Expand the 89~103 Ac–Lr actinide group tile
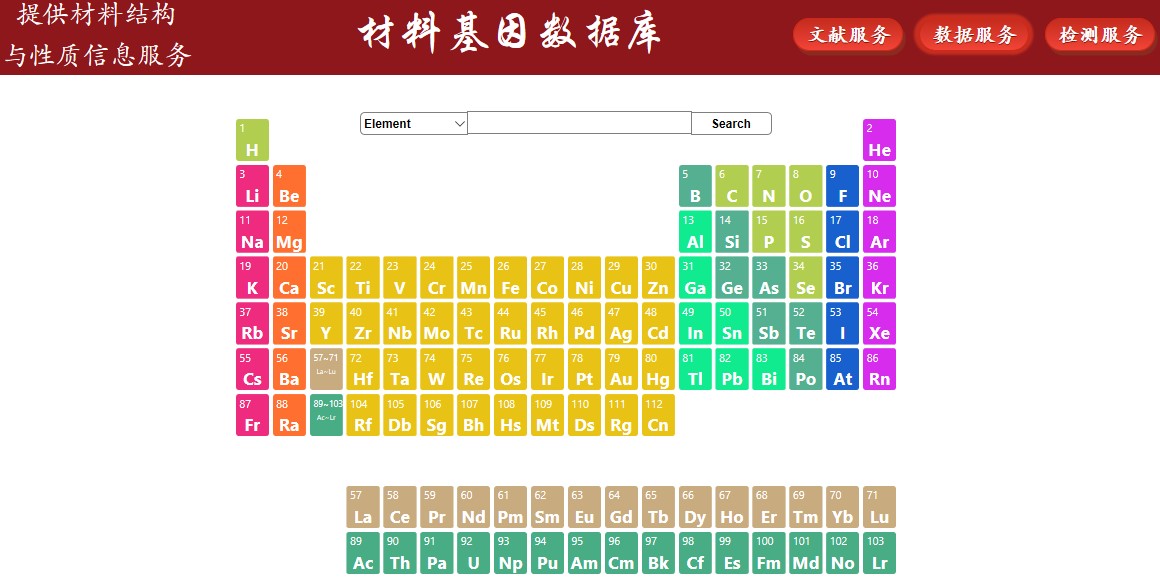This screenshot has width=1160, height=586. 326,415
